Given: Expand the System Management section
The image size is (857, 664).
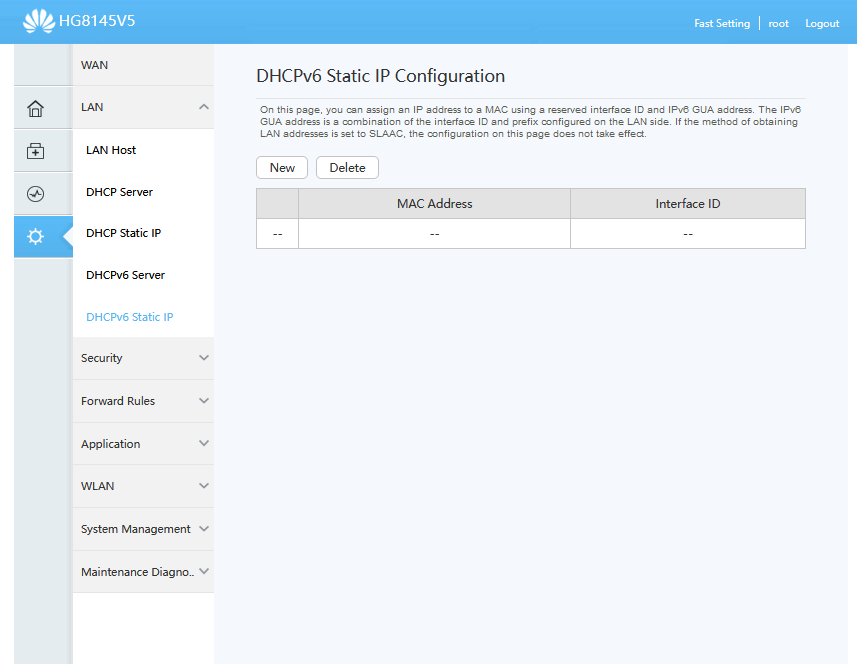Looking at the screenshot, I should [x=143, y=529].
